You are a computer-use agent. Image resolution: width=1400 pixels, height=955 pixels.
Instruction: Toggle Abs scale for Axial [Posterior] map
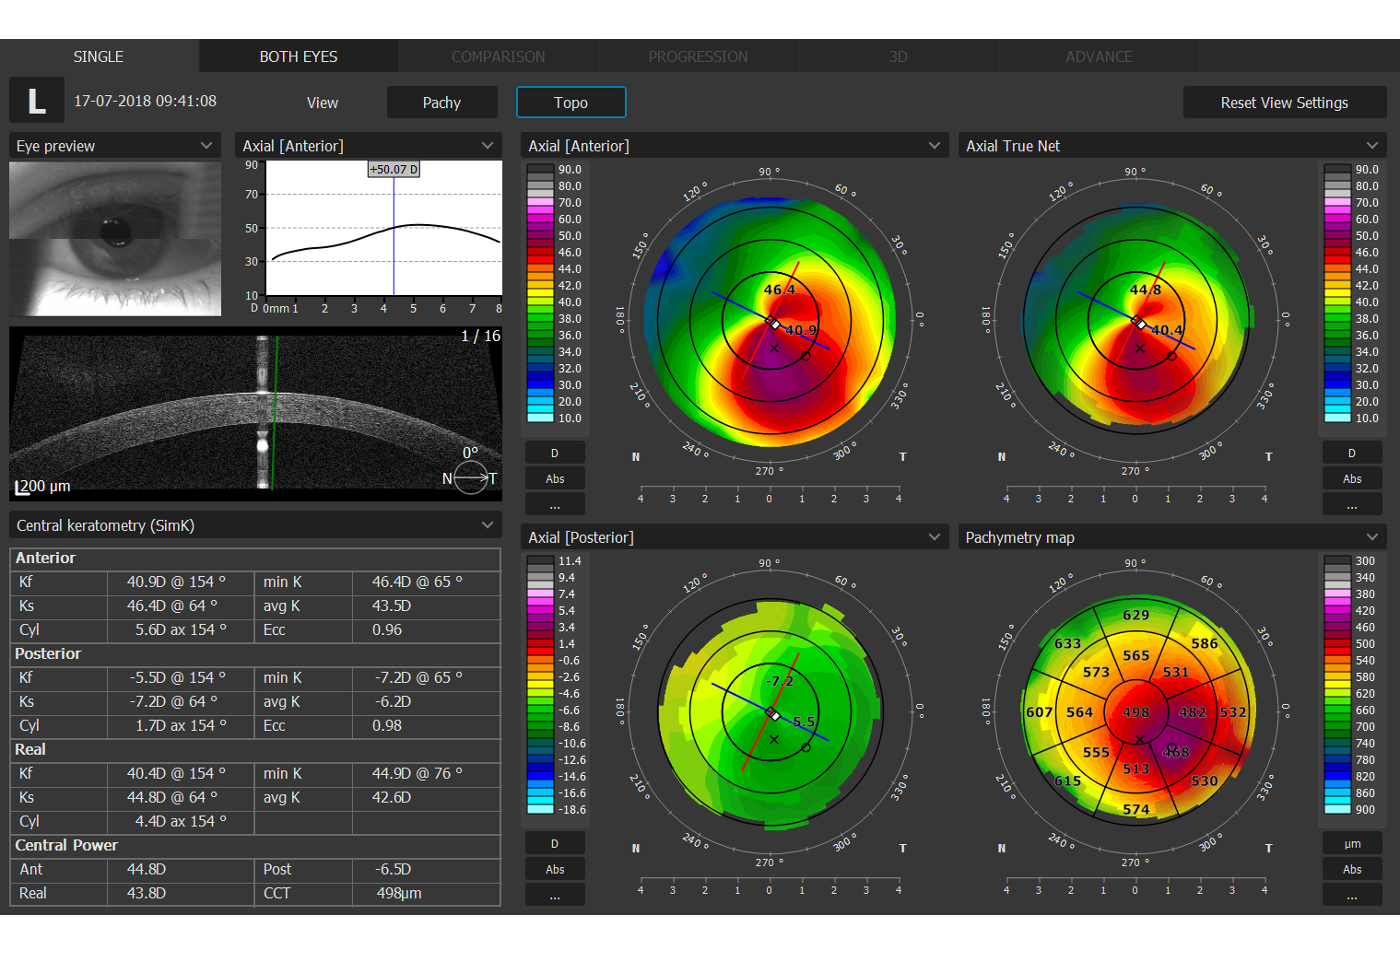(x=555, y=869)
